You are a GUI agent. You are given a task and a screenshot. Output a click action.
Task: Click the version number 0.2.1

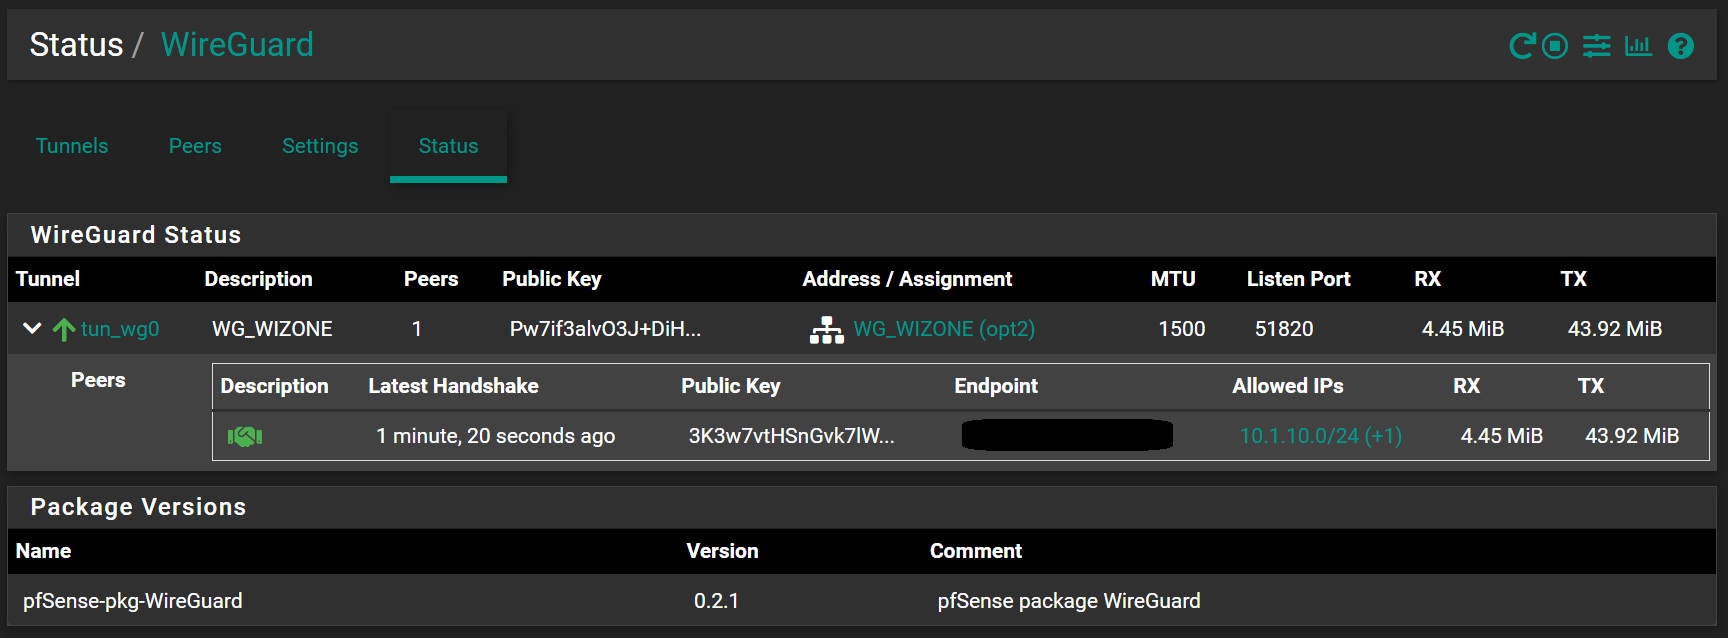point(716,601)
